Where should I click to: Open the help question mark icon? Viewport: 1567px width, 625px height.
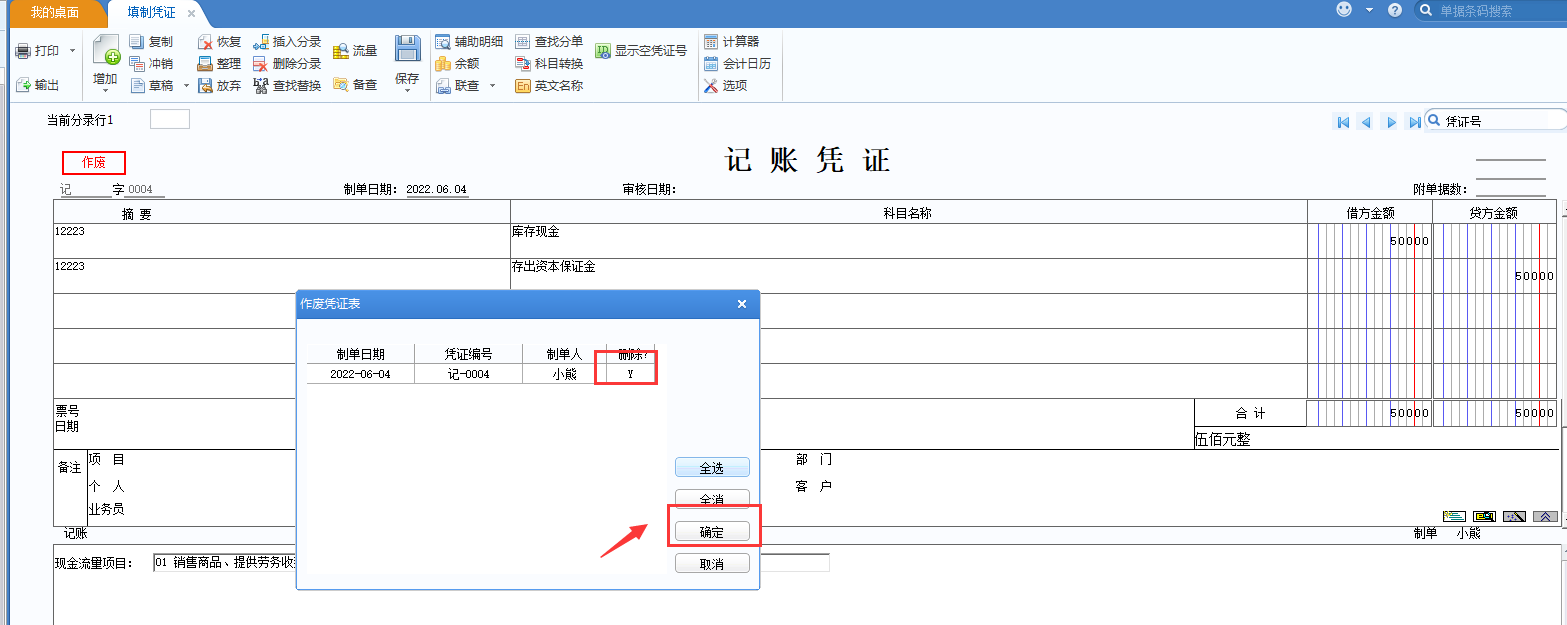pos(1395,10)
